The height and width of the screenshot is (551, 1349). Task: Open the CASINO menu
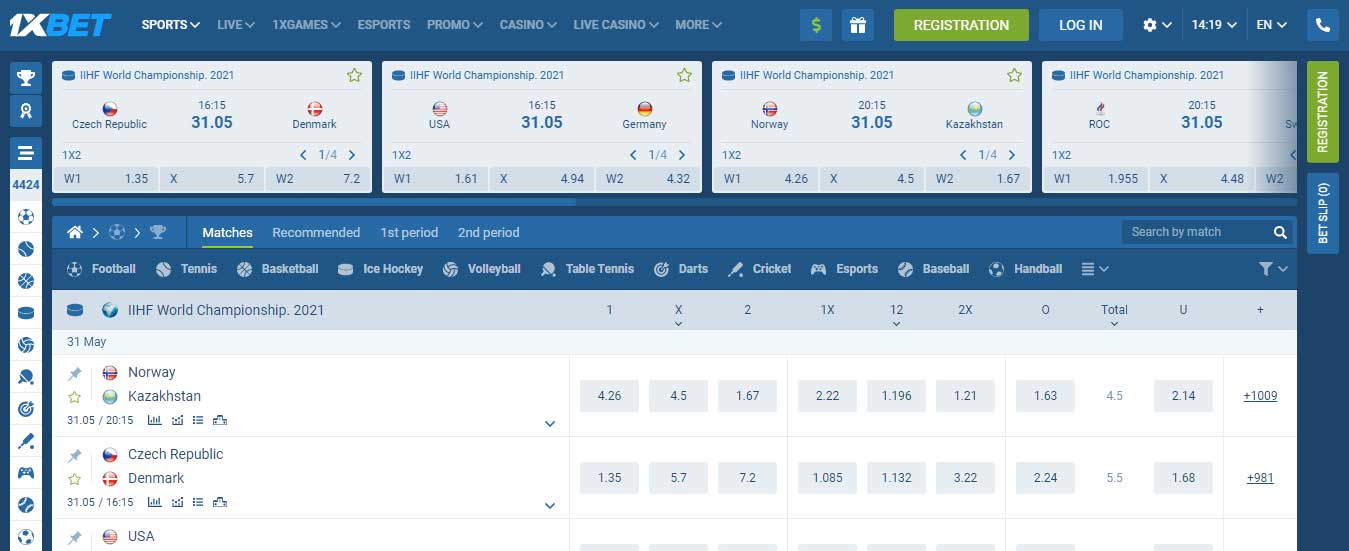pyautogui.click(x=529, y=25)
